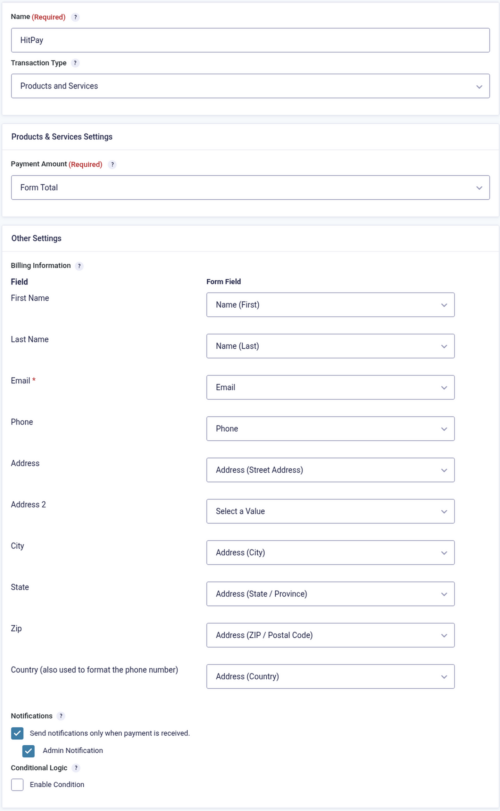500x811 pixels.
Task: Click the Address 2 row label
Action: pos(28,505)
